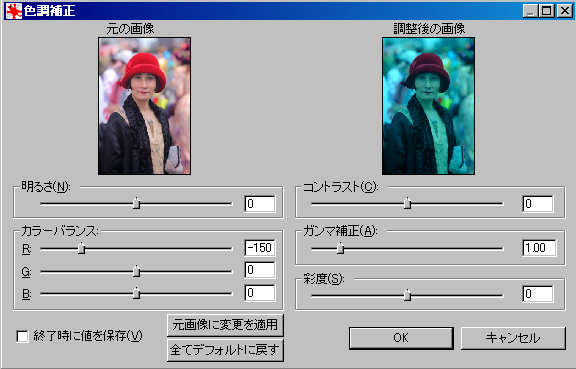Click the ガンマ補正 slider handle
Screen dimensions: 576x369
click(x=341, y=248)
